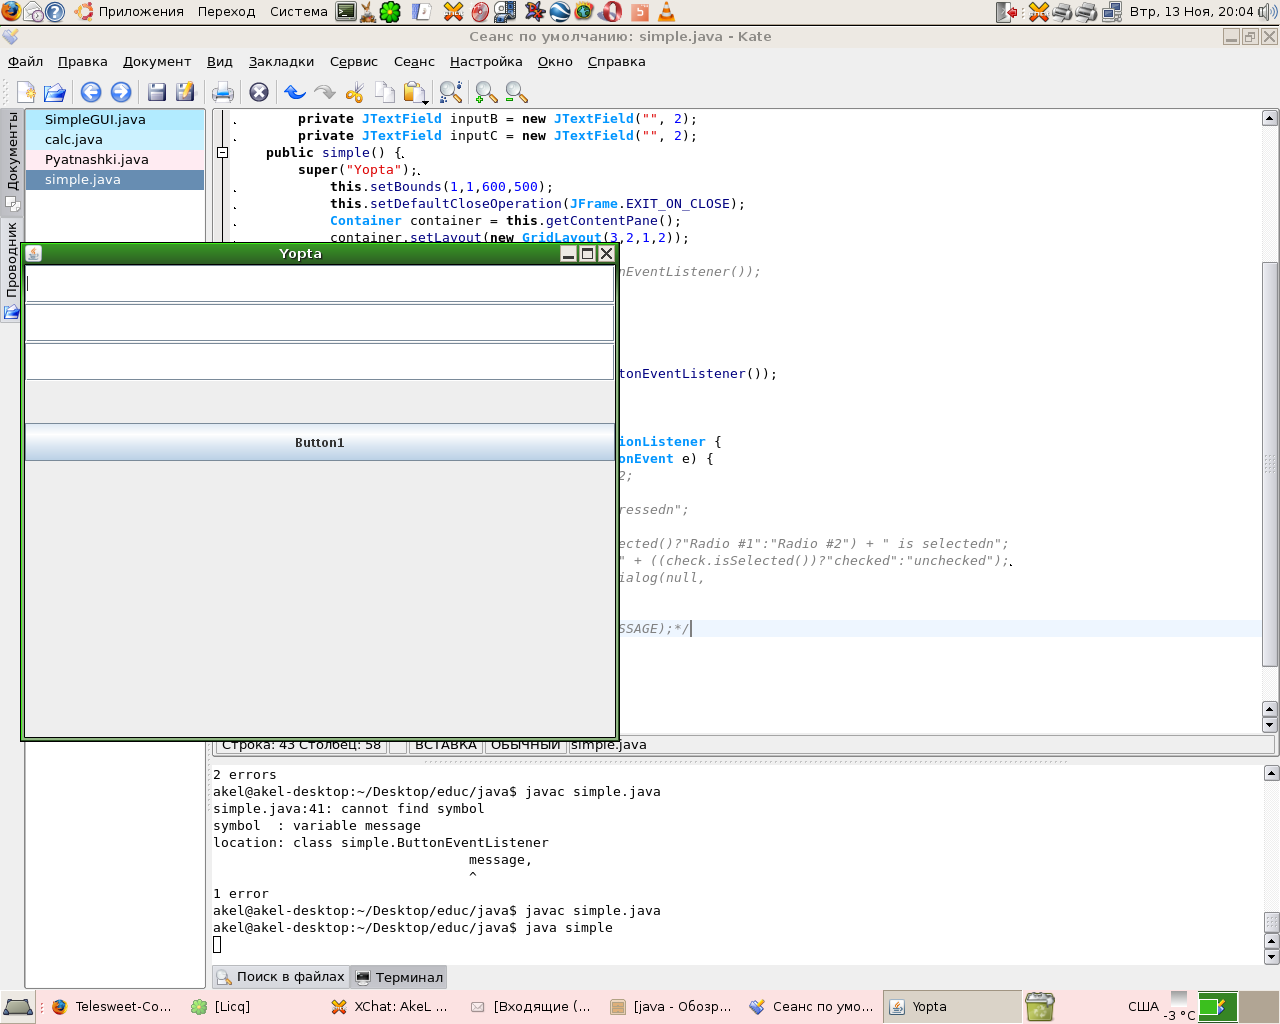Screen dimensions: 1280x1024
Task: Select calc.java in the documents list
Action: pos(74,140)
